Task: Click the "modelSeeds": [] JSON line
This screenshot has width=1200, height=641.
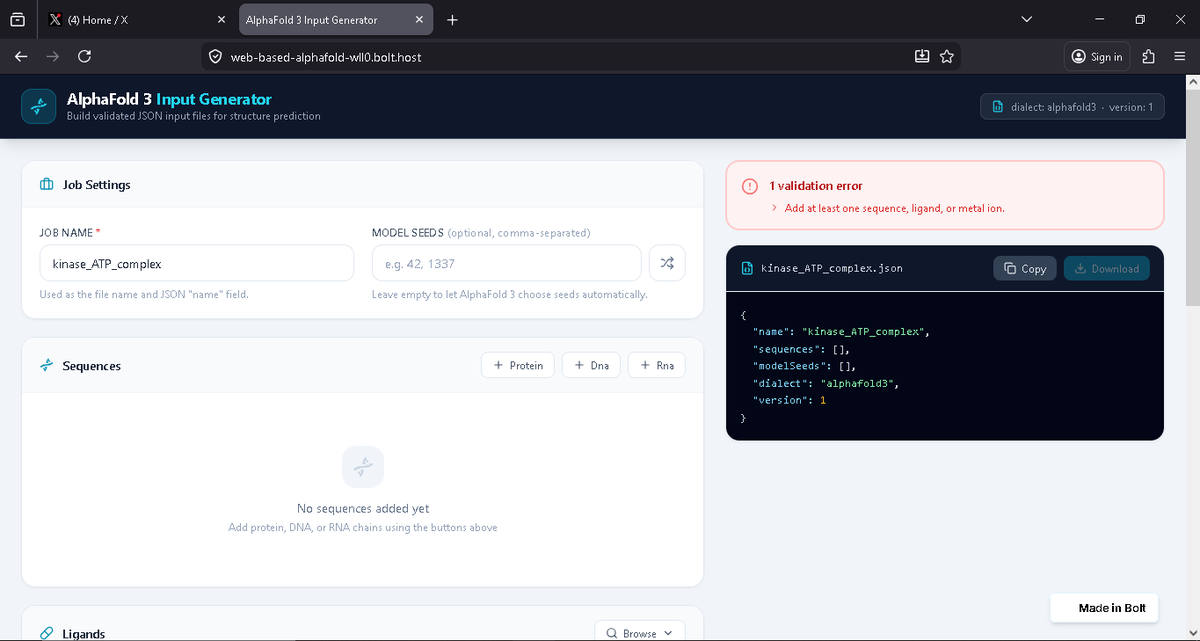Action: pos(804,366)
